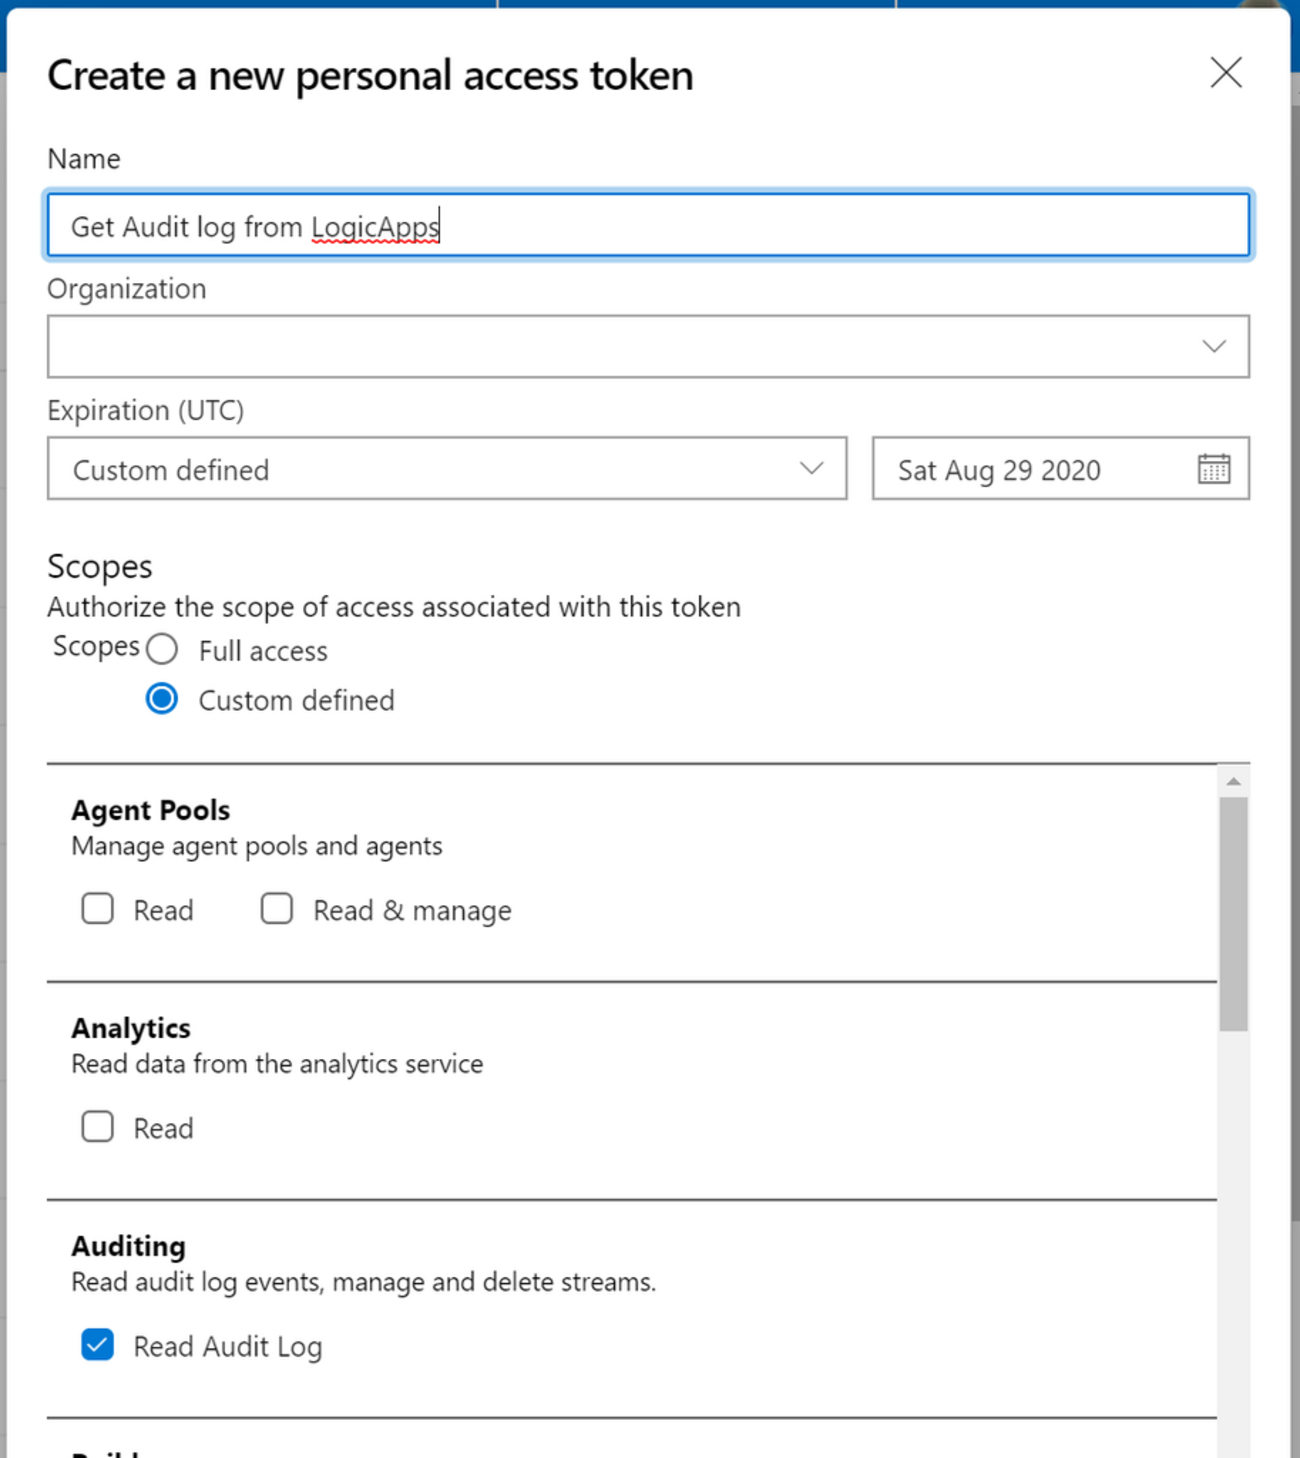This screenshot has width=1300, height=1458.
Task: Enable Analytics Read checkbox
Action: [98, 1127]
